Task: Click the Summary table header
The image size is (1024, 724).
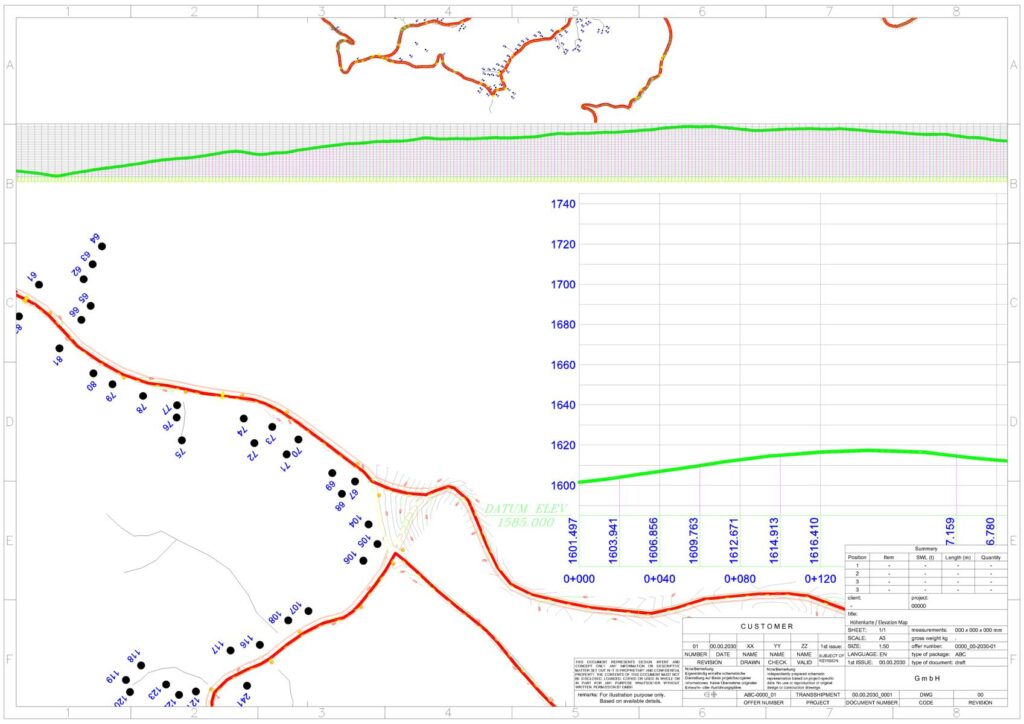Action: click(927, 549)
